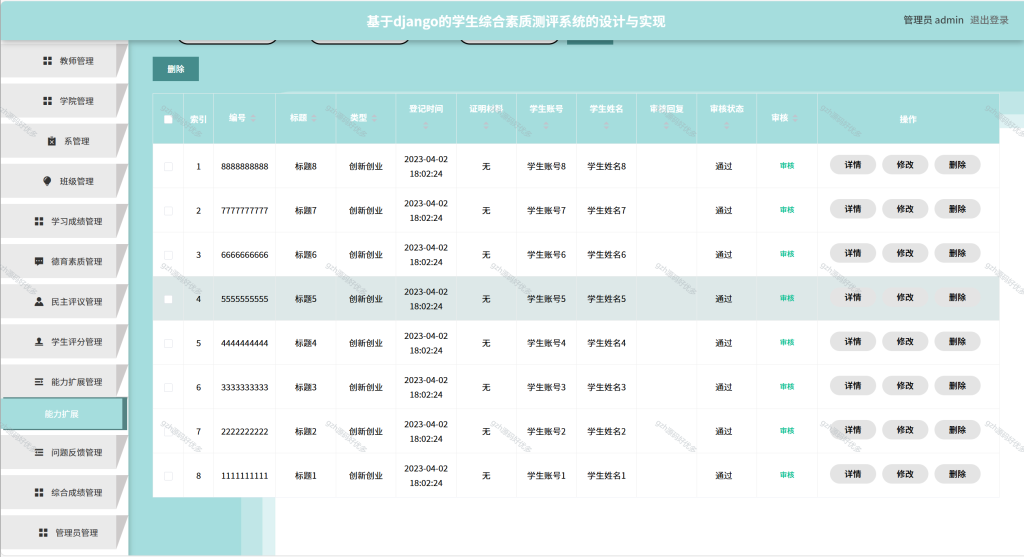Click 删除 button in row 标题6

click(x=957, y=253)
